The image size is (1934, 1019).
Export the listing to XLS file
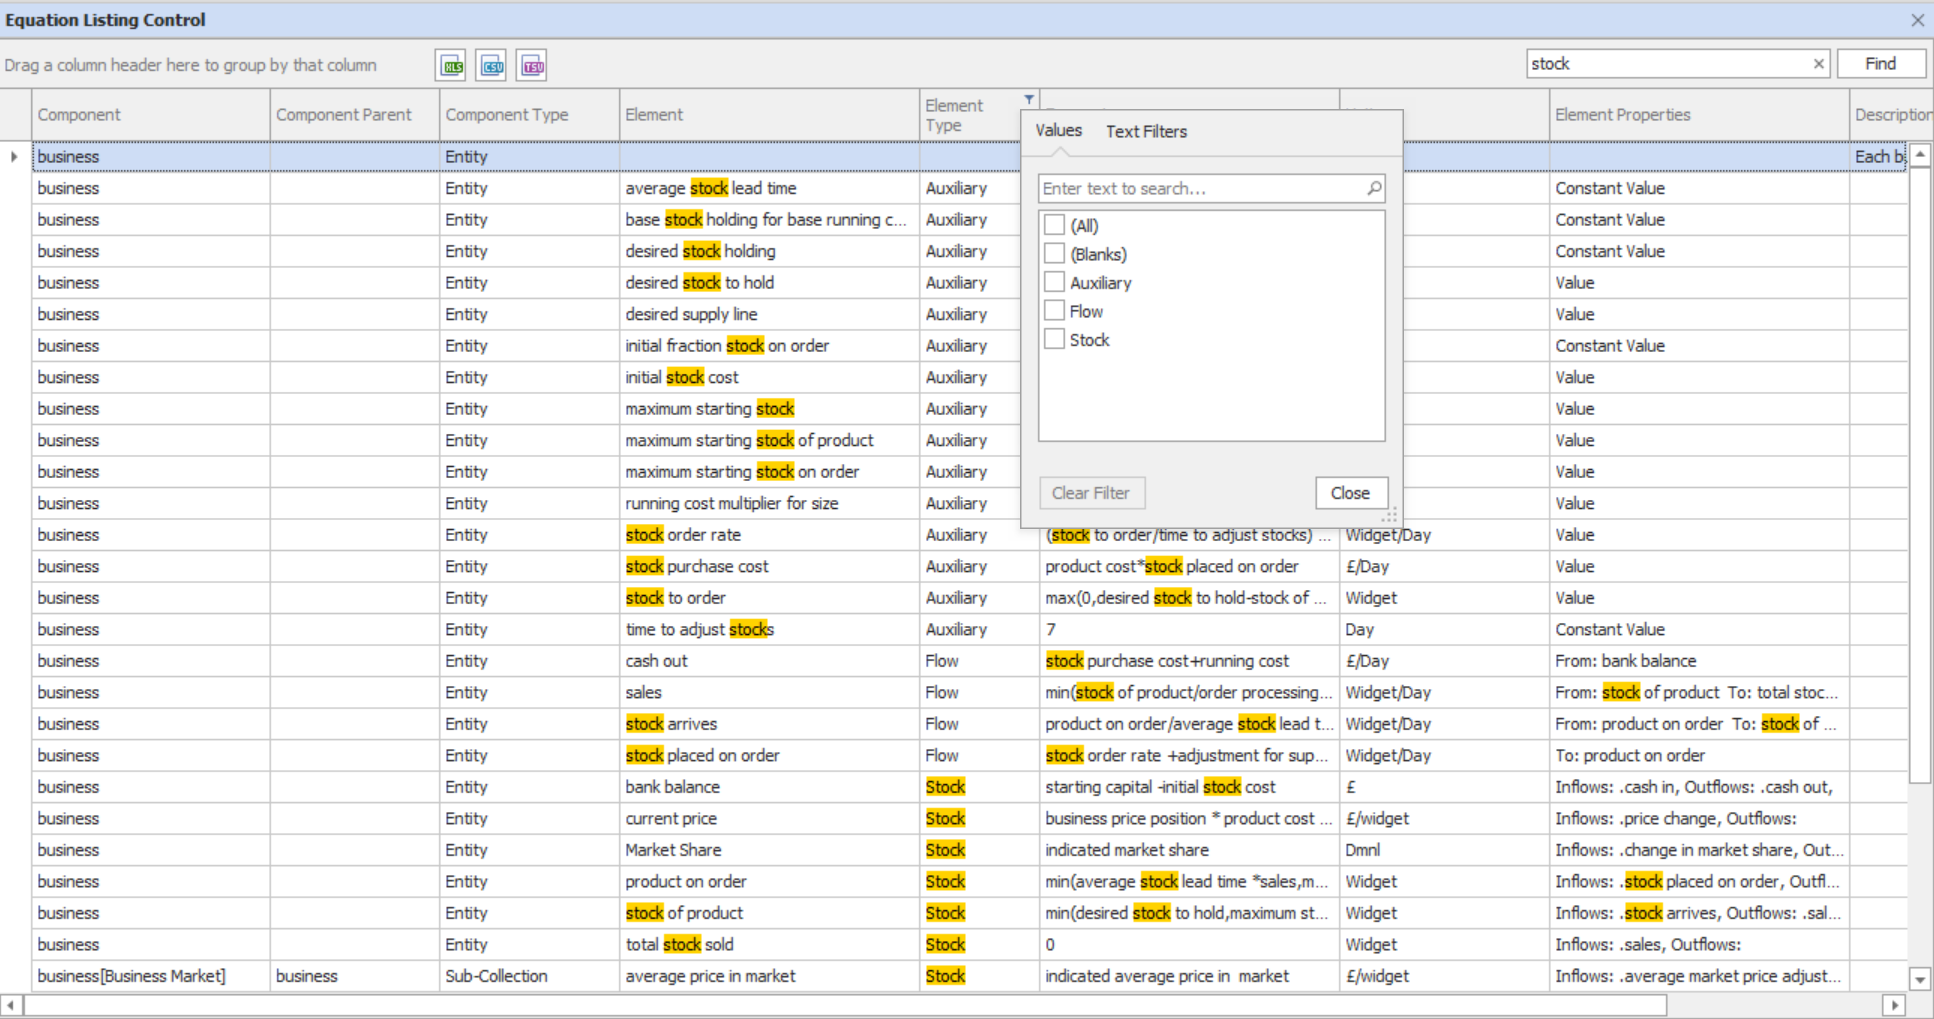(451, 66)
